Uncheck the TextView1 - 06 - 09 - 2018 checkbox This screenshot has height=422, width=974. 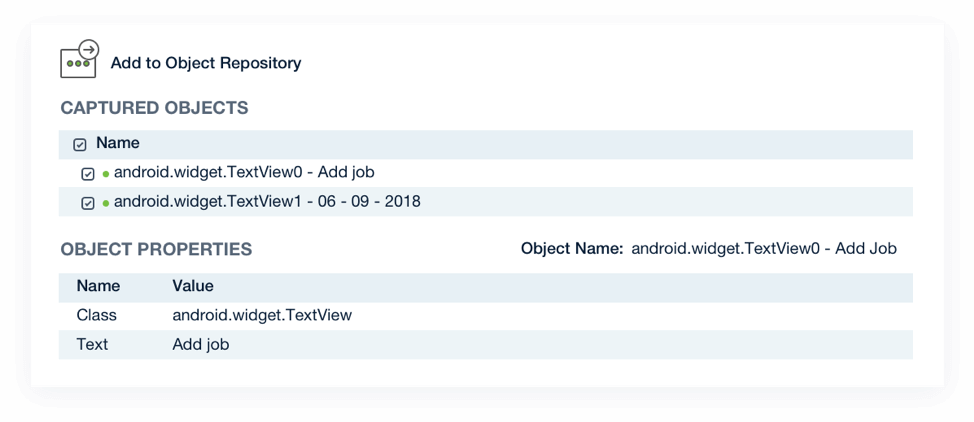click(88, 203)
